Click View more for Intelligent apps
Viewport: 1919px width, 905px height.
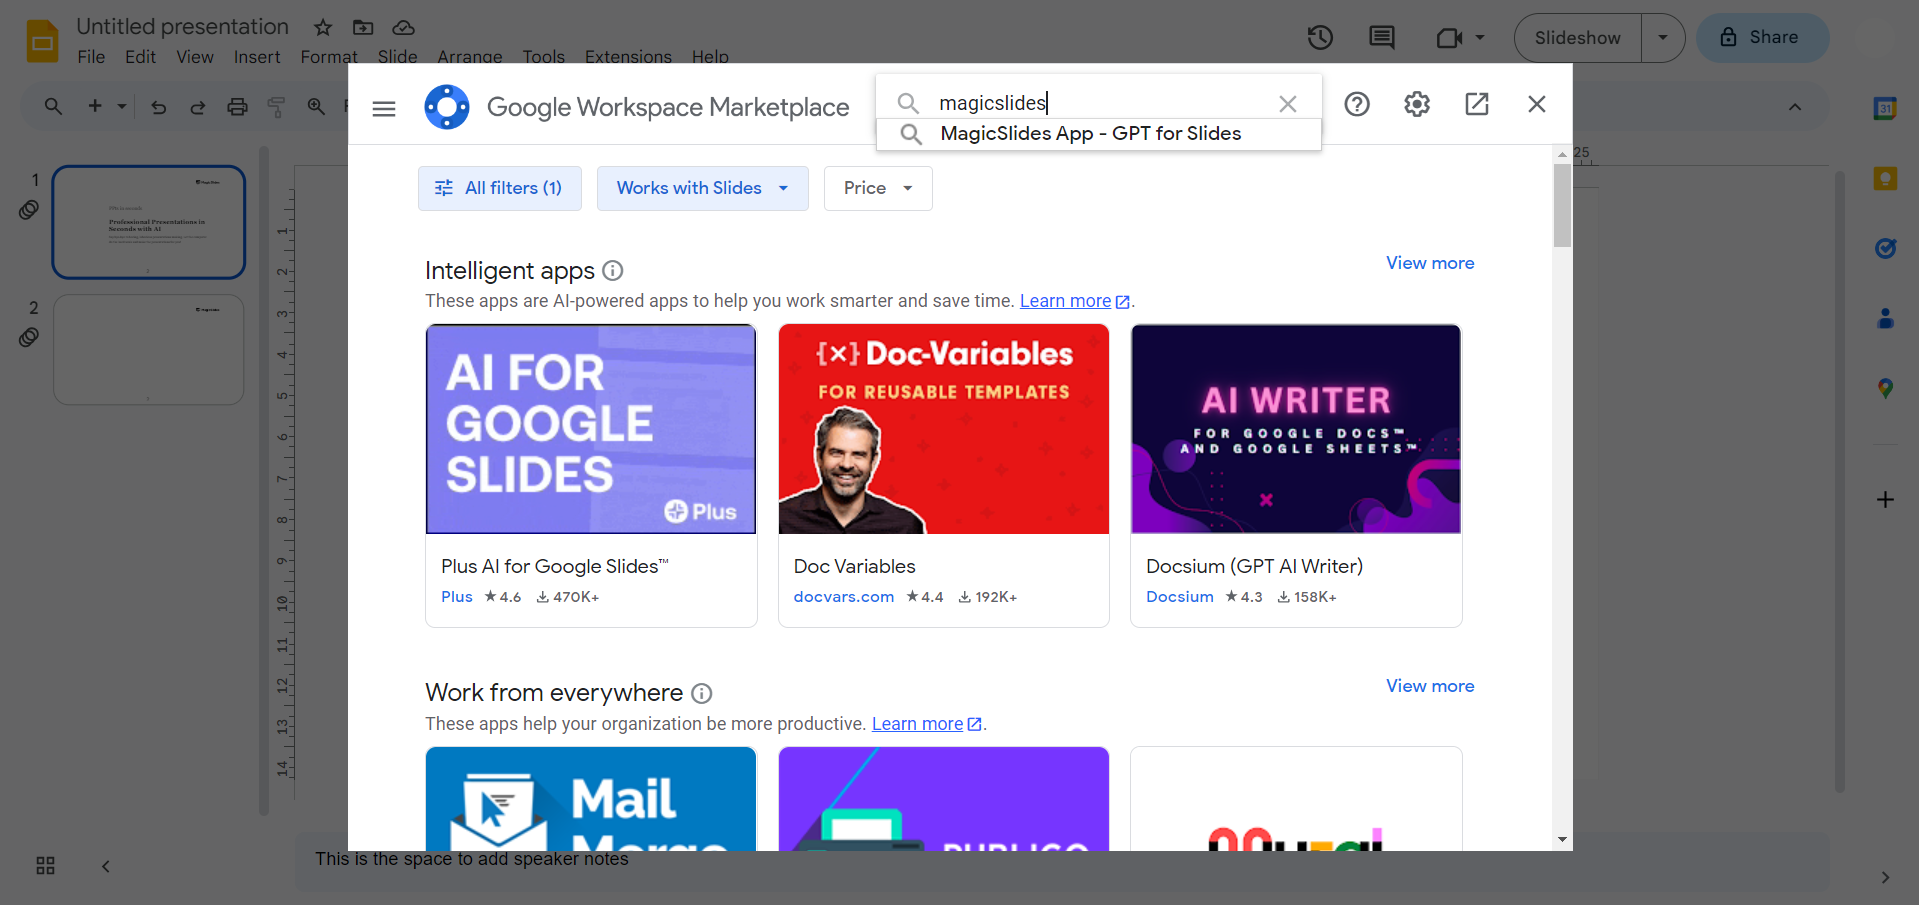click(1430, 263)
